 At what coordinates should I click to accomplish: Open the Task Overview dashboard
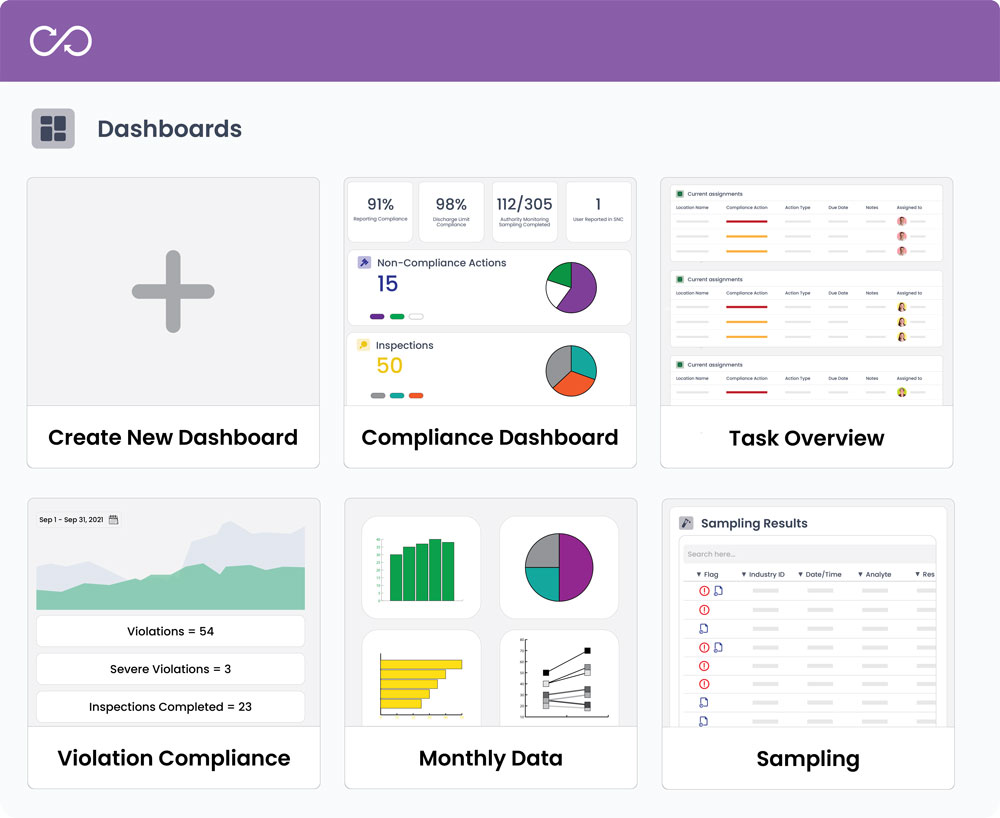tap(807, 323)
